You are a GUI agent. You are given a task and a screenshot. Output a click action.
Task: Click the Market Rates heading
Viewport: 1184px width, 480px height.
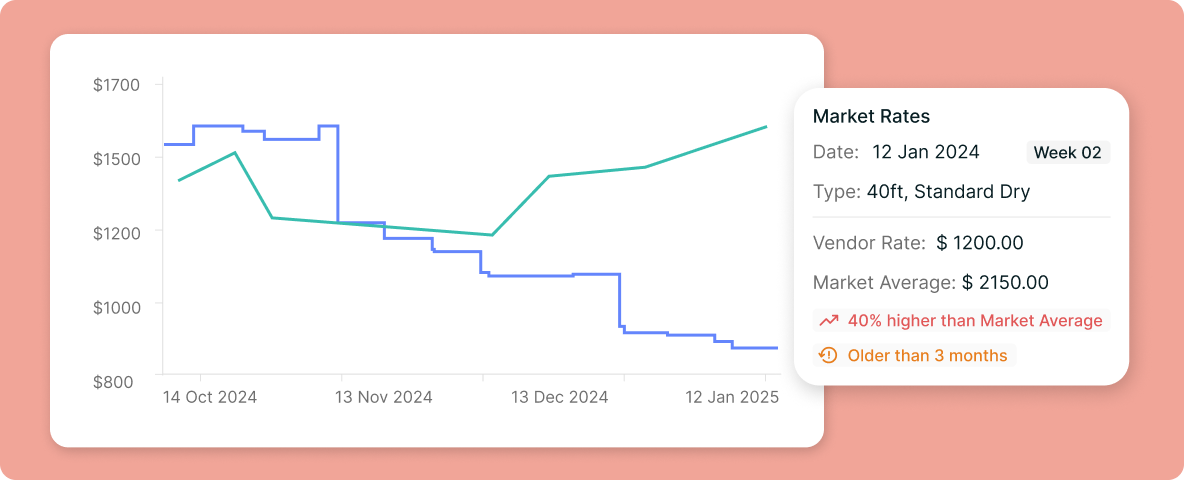point(871,116)
